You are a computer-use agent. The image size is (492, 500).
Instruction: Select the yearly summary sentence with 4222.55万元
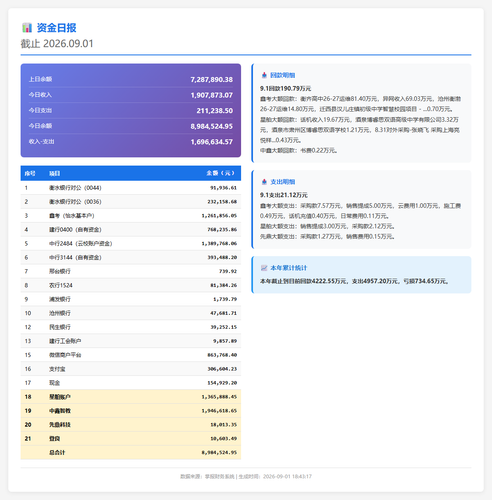tap(354, 281)
